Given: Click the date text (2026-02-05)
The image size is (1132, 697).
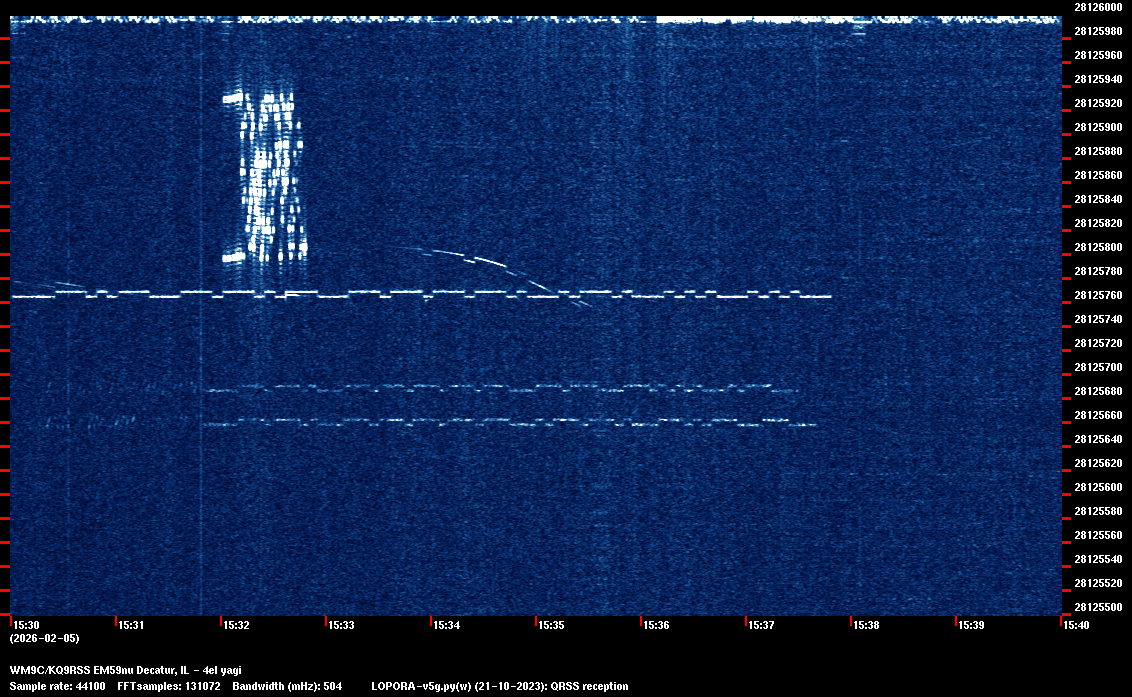Looking at the screenshot, I should [x=45, y=638].
